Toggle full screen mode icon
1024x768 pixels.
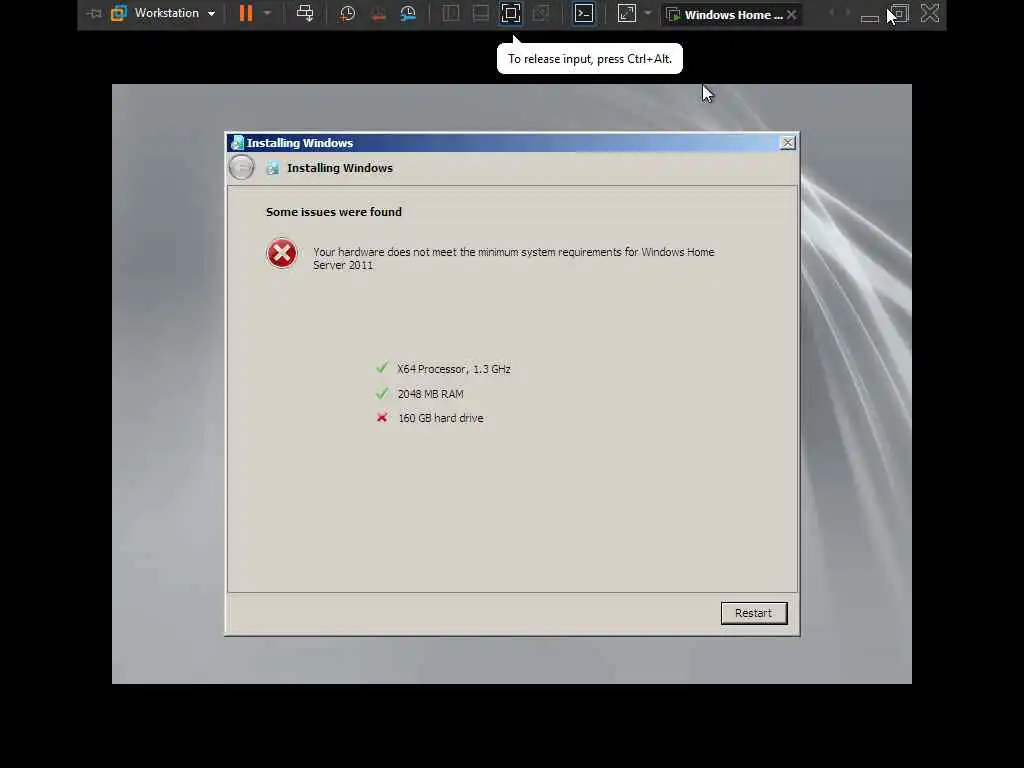(511, 13)
